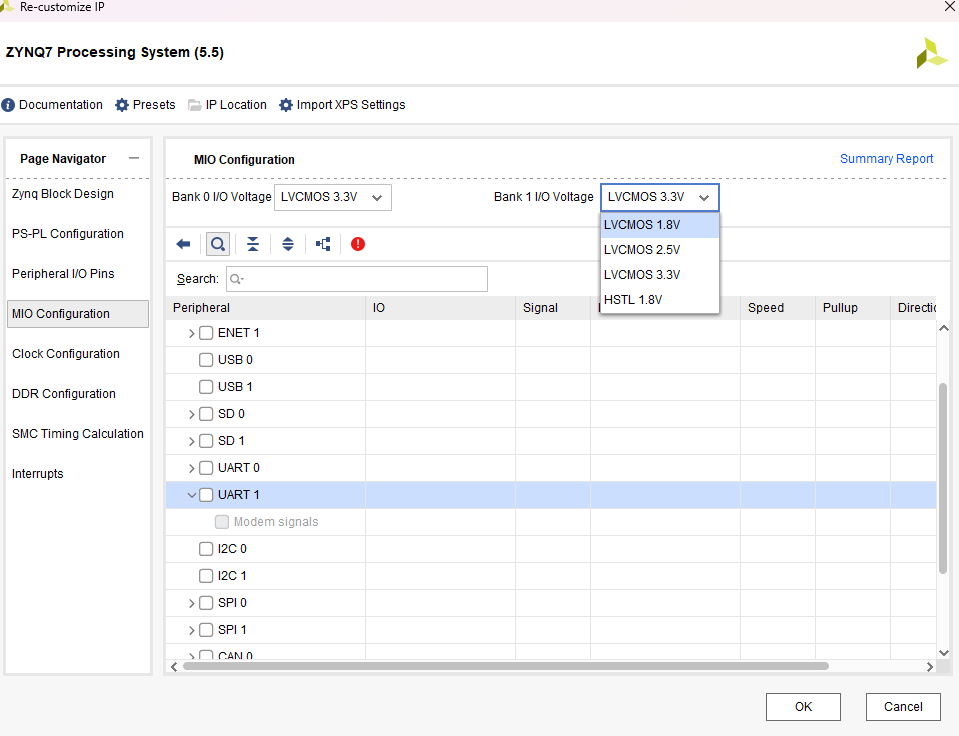This screenshot has height=736, width=959.
Task: Click the Presets gear icon
Action: tap(122, 105)
